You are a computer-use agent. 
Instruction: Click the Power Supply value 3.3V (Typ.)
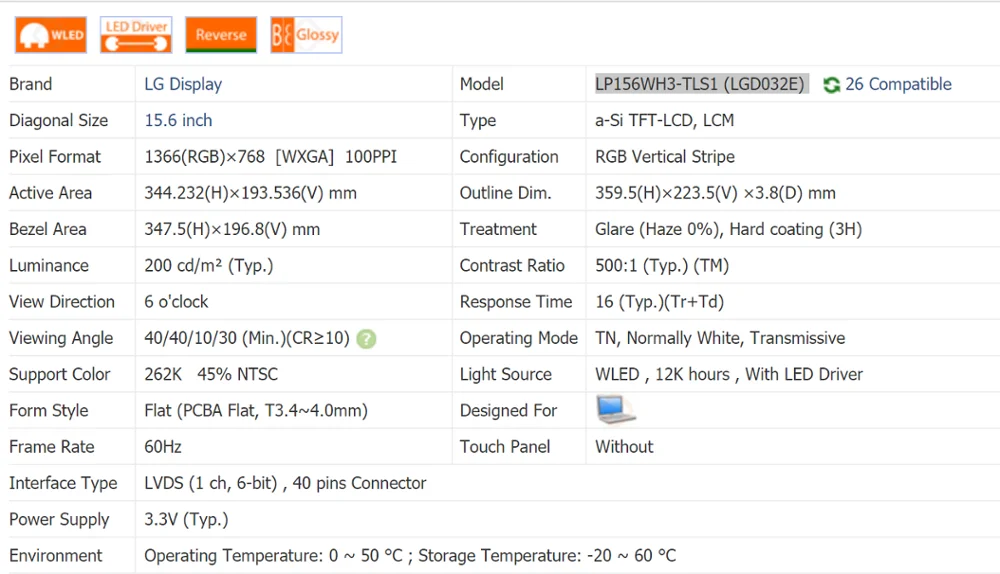186,520
